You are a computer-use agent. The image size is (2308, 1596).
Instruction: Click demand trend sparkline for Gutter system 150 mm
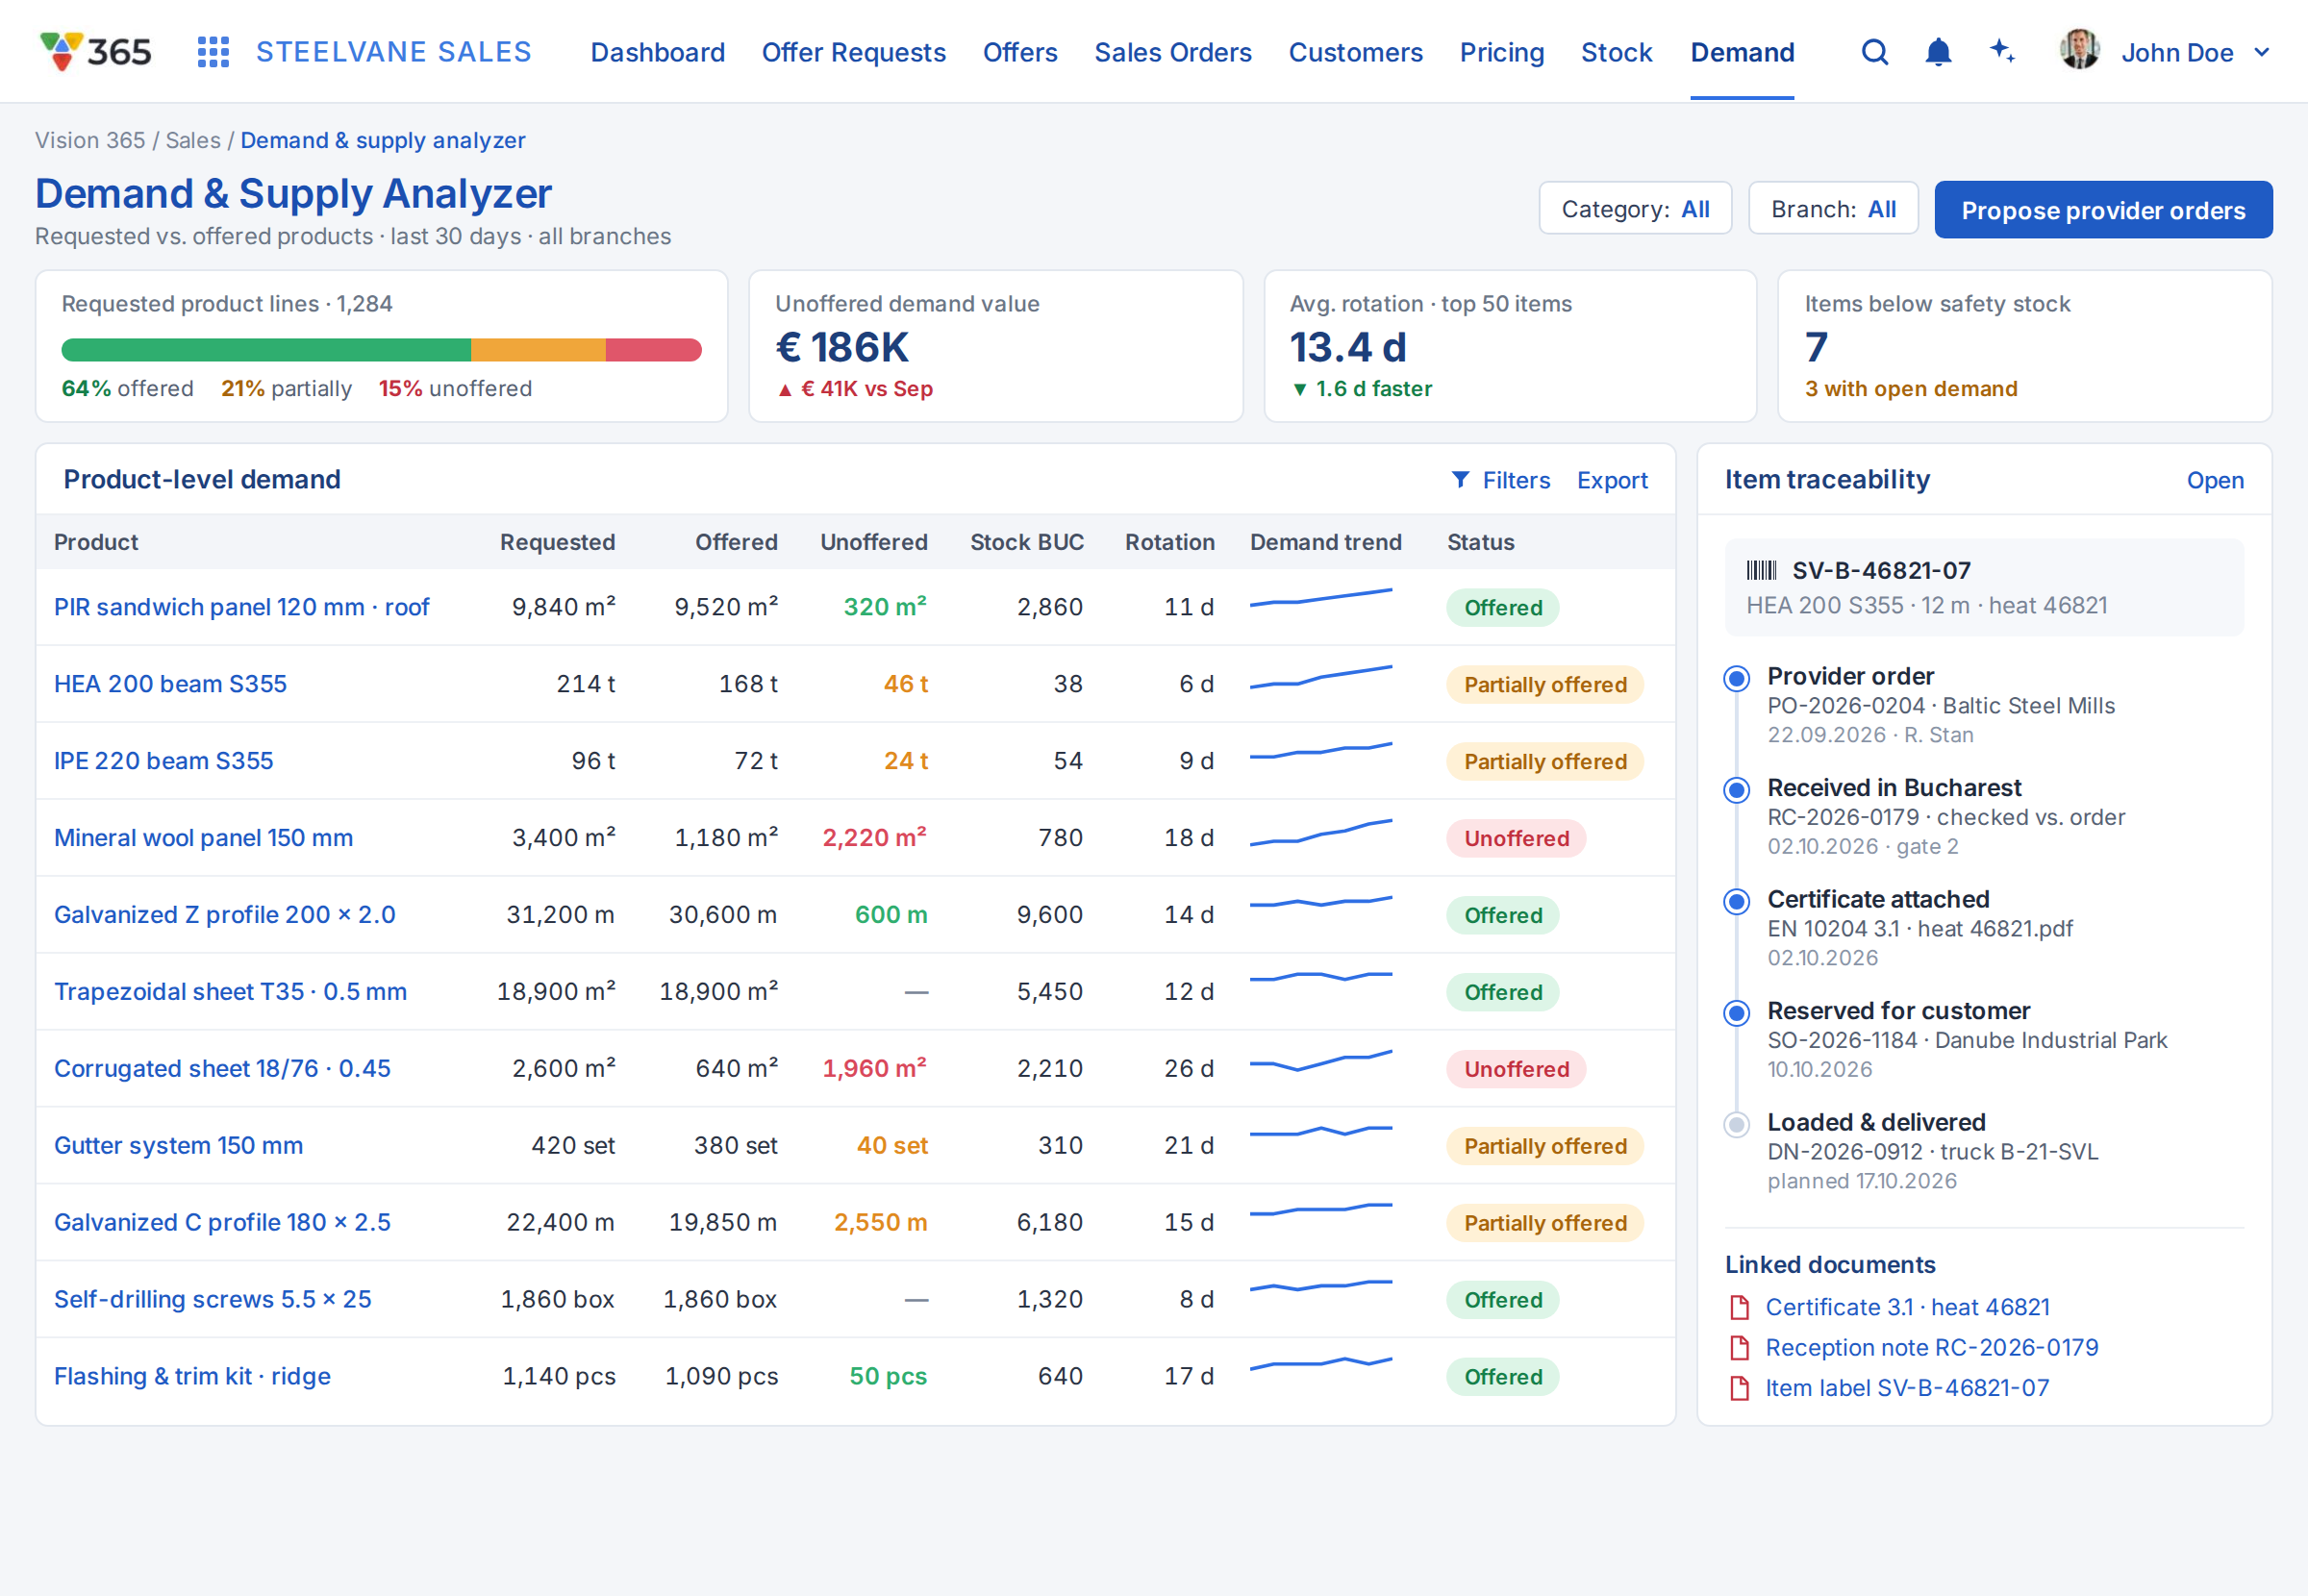tap(1321, 1131)
